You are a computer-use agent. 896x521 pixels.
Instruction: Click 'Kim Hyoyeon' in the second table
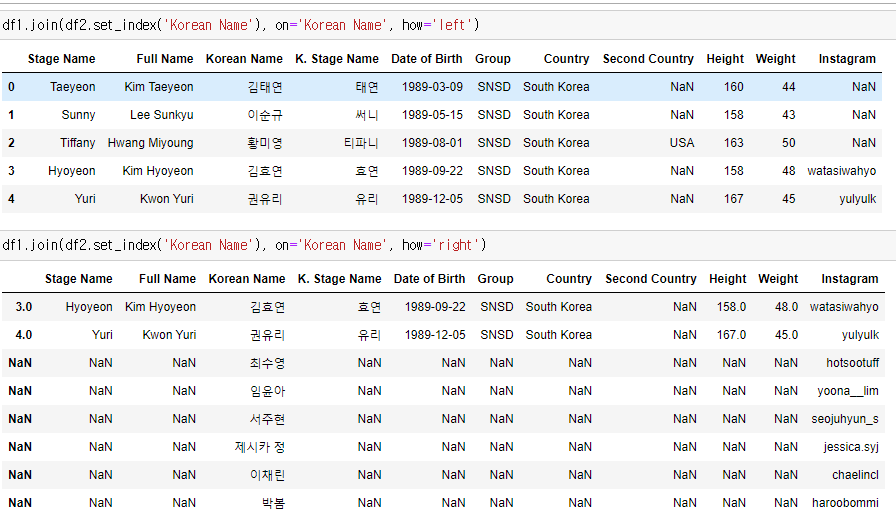point(161,307)
